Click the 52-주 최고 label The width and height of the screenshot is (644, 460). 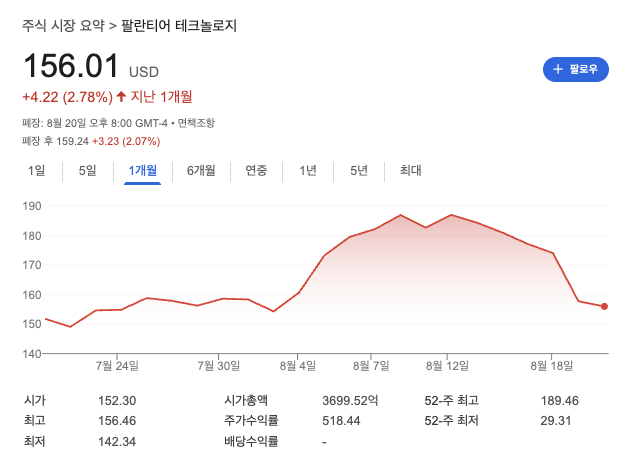(451, 400)
